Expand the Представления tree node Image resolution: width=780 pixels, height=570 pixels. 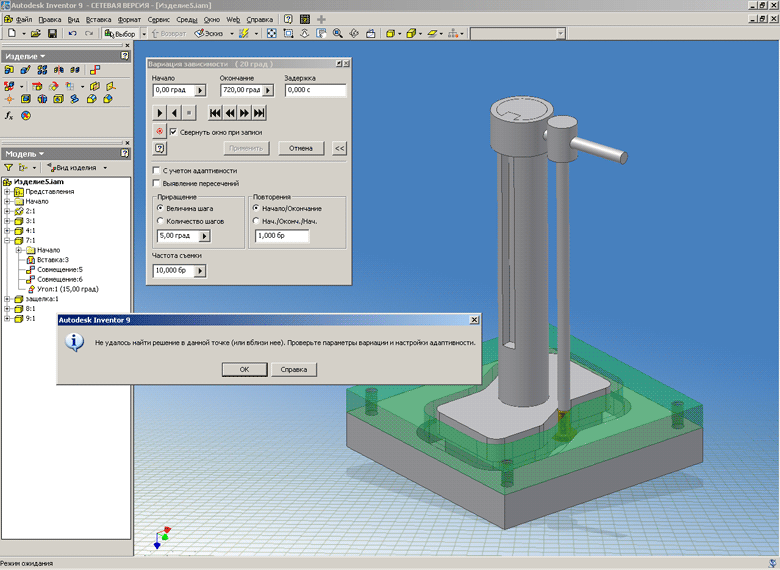pyautogui.click(x=7, y=191)
